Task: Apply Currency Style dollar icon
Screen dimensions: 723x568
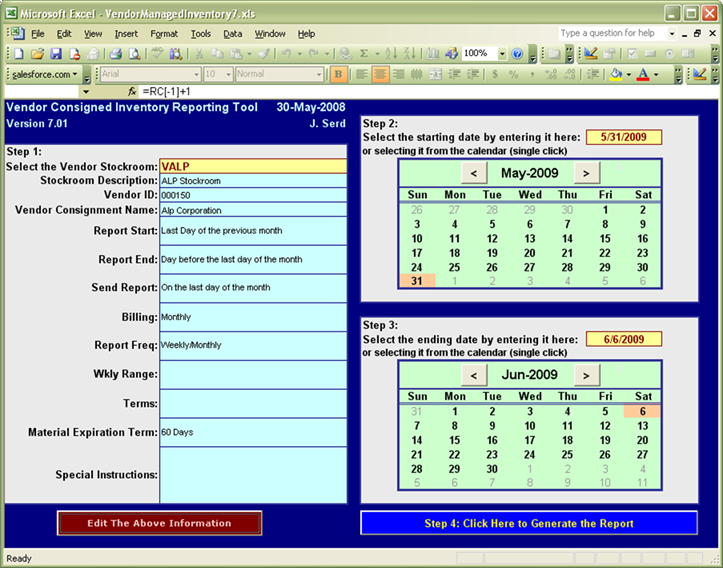Action: (x=495, y=74)
